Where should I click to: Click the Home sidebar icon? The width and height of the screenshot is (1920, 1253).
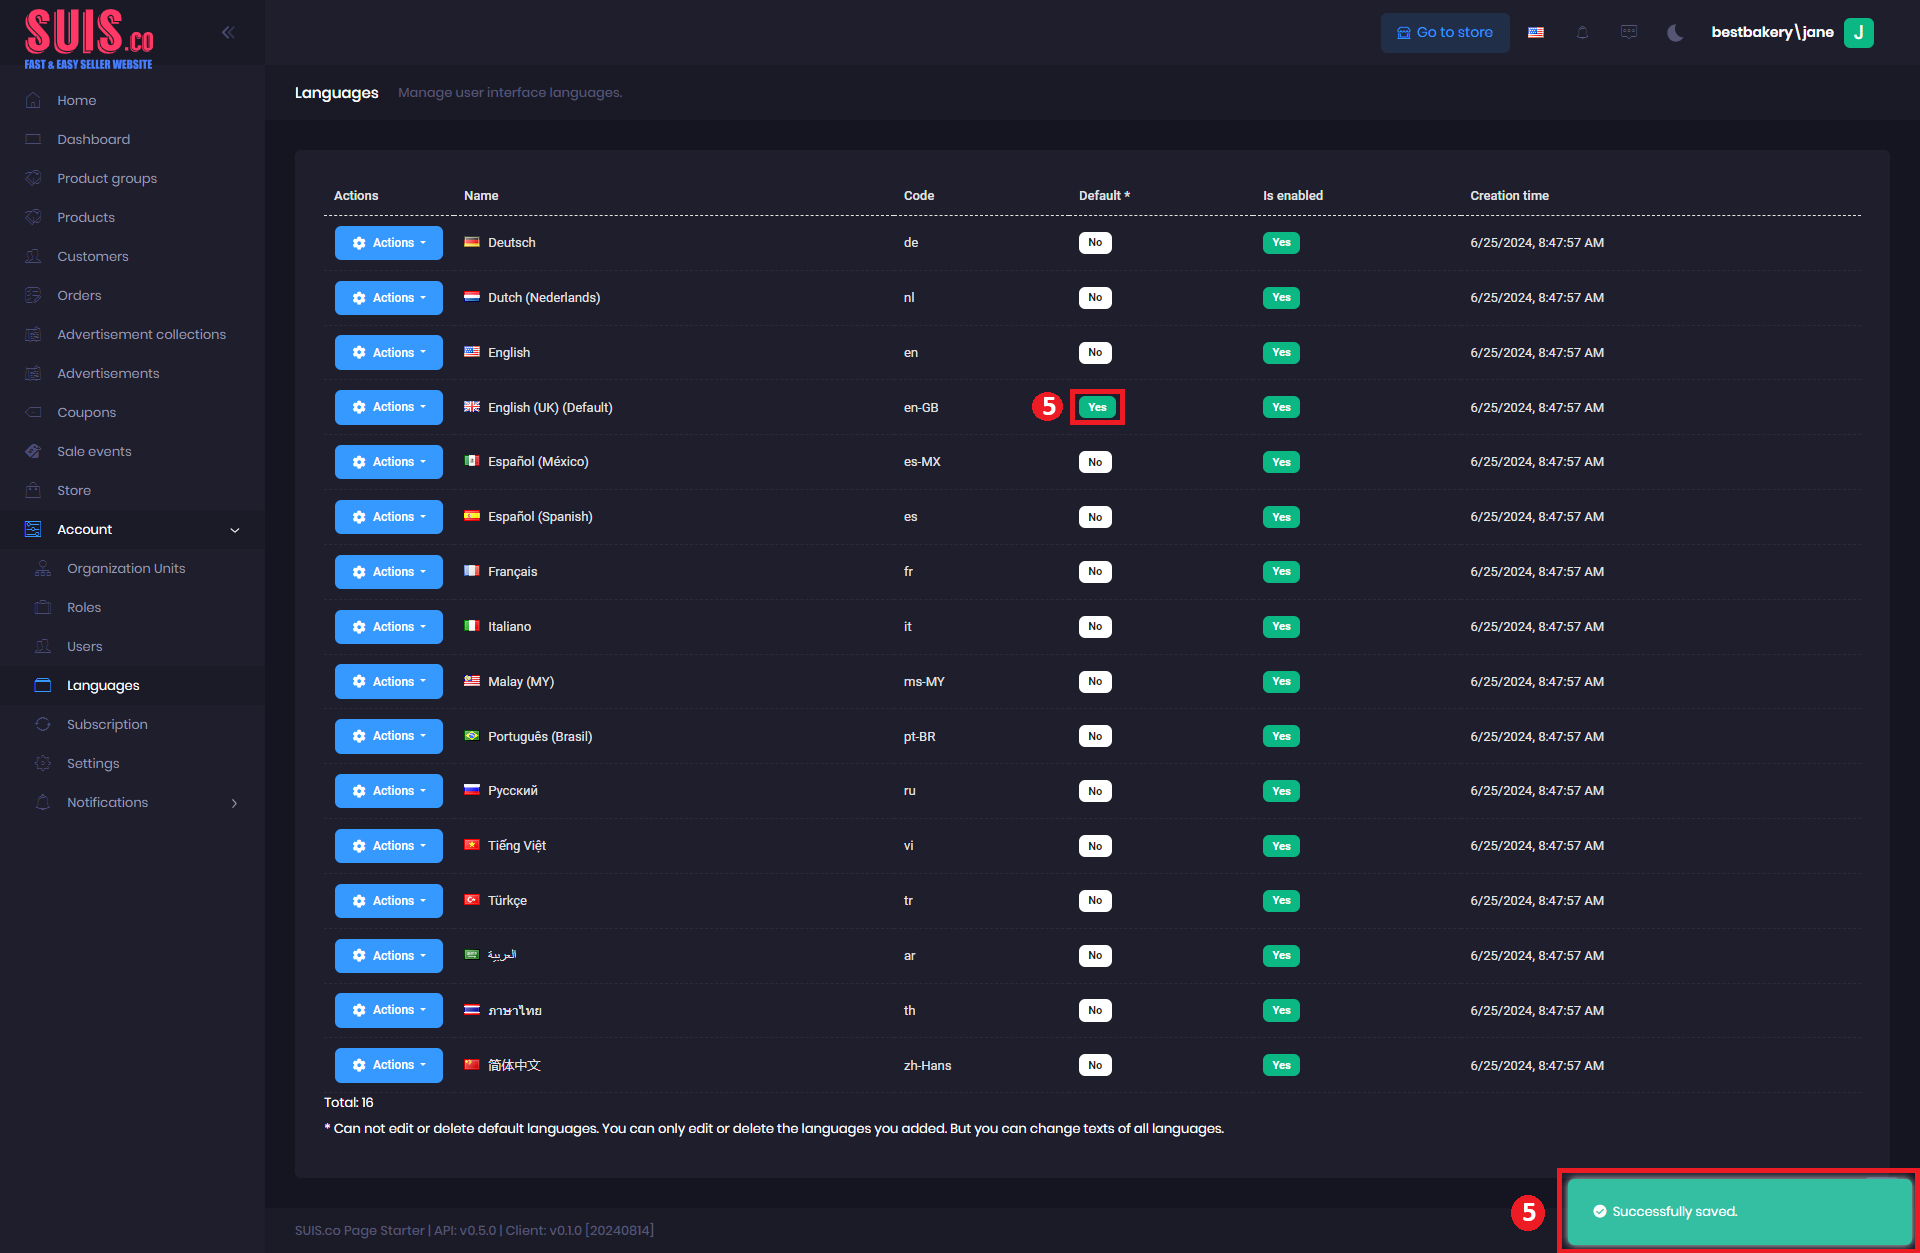tap(33, 100)
